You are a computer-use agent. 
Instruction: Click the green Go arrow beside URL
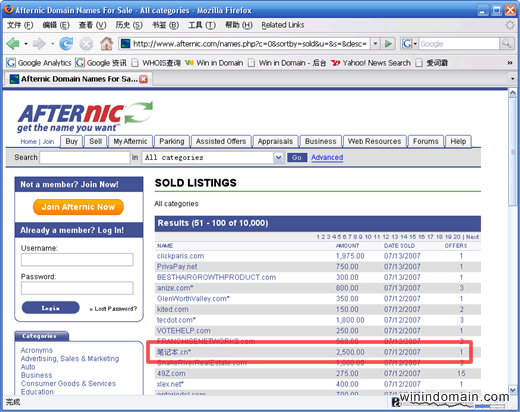388,44
